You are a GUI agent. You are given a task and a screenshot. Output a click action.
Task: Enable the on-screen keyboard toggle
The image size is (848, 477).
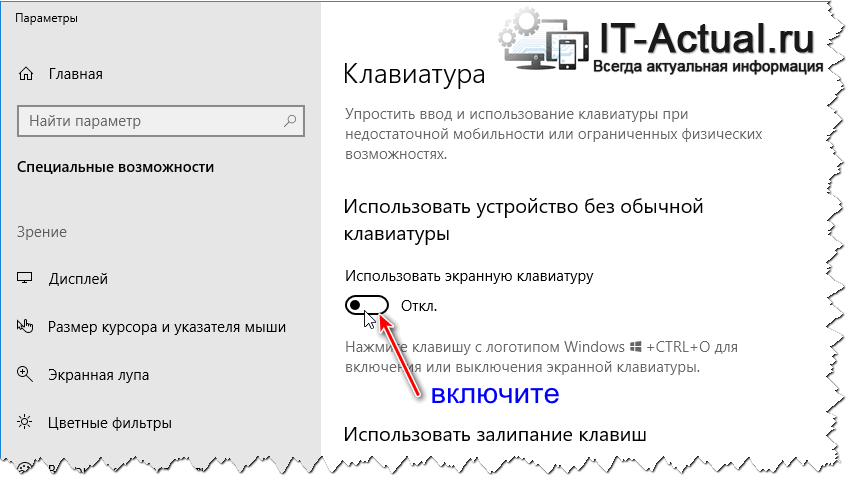click(x=366, y=305)
